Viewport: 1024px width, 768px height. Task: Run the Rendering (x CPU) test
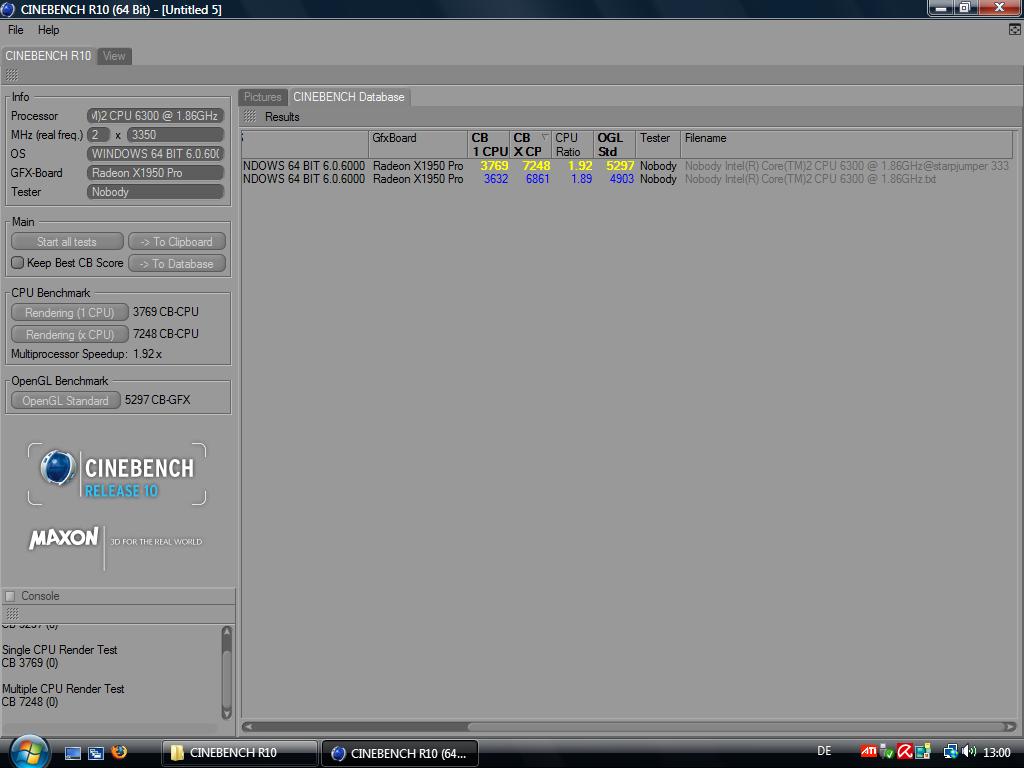69,334
